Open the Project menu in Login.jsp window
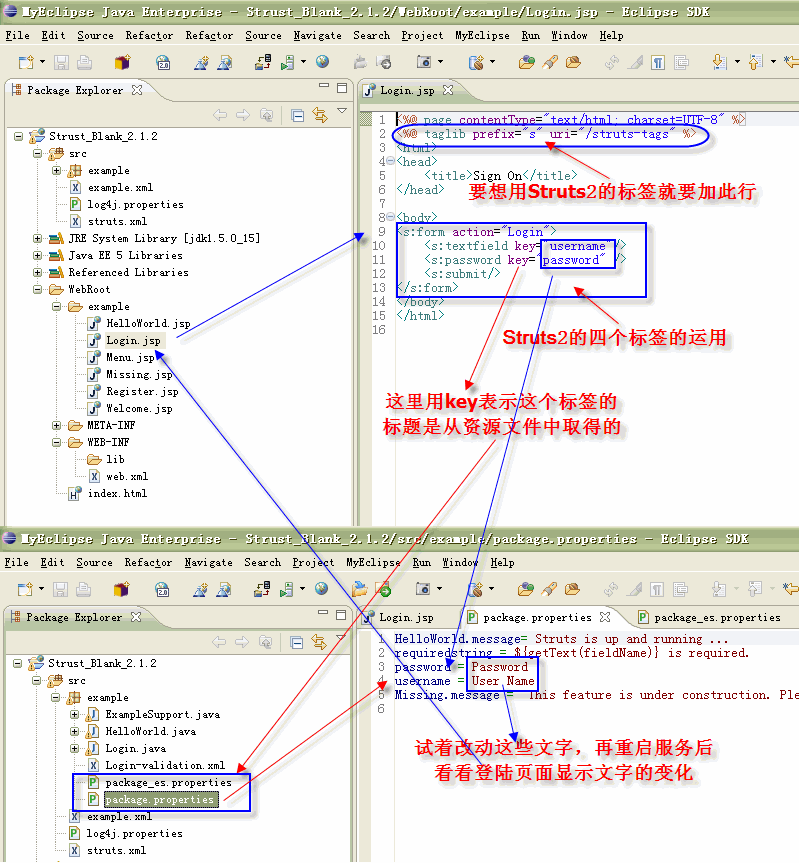The image size is (799, 863). point(422,36)
